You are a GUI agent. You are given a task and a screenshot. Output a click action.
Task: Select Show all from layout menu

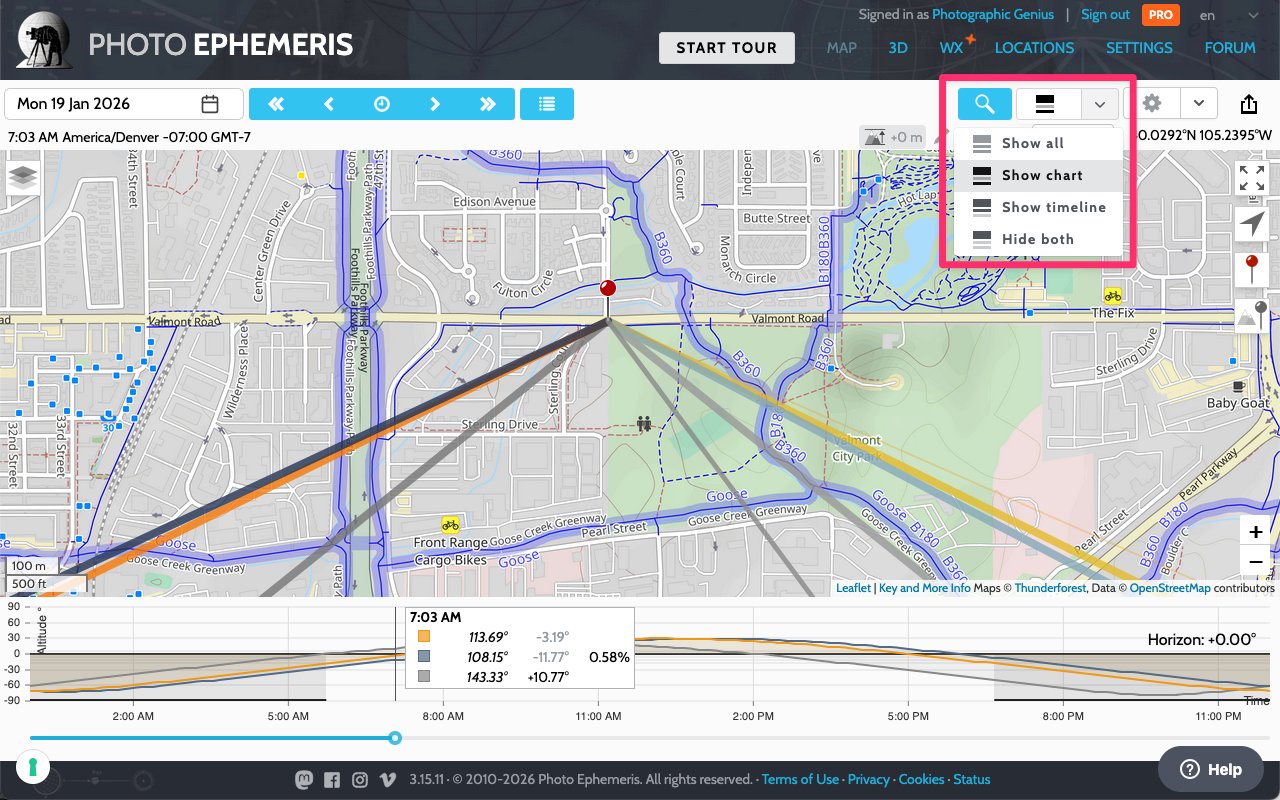(x=1040, y=143)
